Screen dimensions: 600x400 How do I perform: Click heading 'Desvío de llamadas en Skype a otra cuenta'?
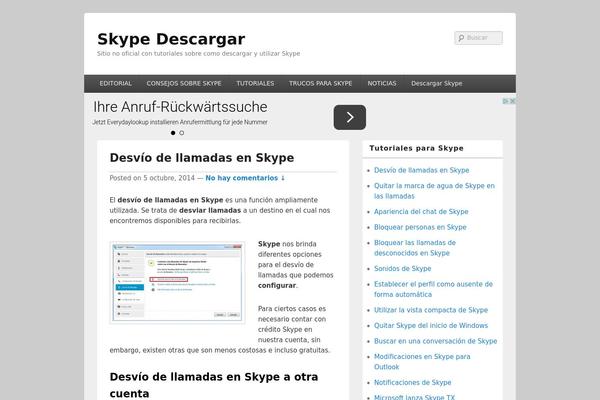[x=214, y=385]
